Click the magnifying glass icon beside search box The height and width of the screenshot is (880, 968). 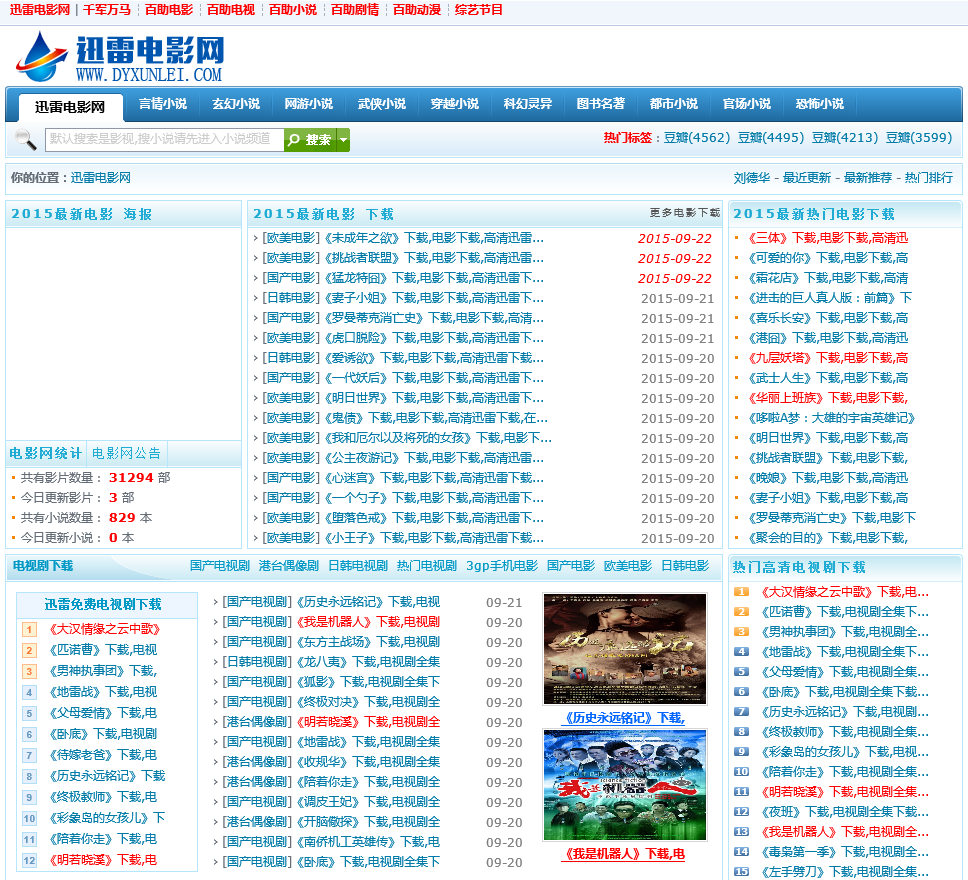25,140
